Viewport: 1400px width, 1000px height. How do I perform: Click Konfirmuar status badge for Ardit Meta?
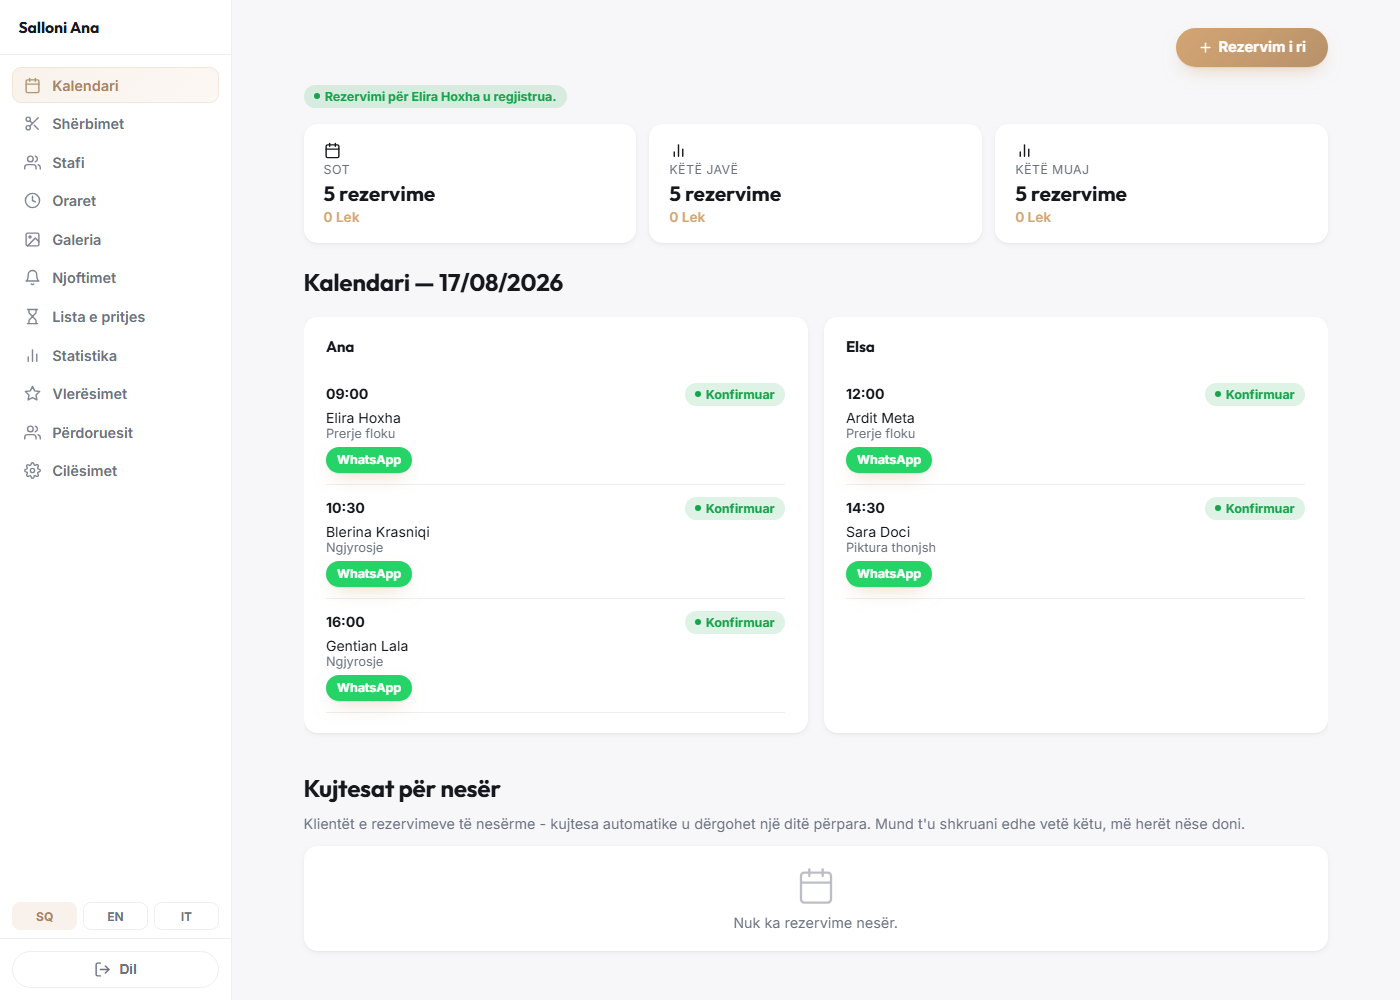point(1255,394)
